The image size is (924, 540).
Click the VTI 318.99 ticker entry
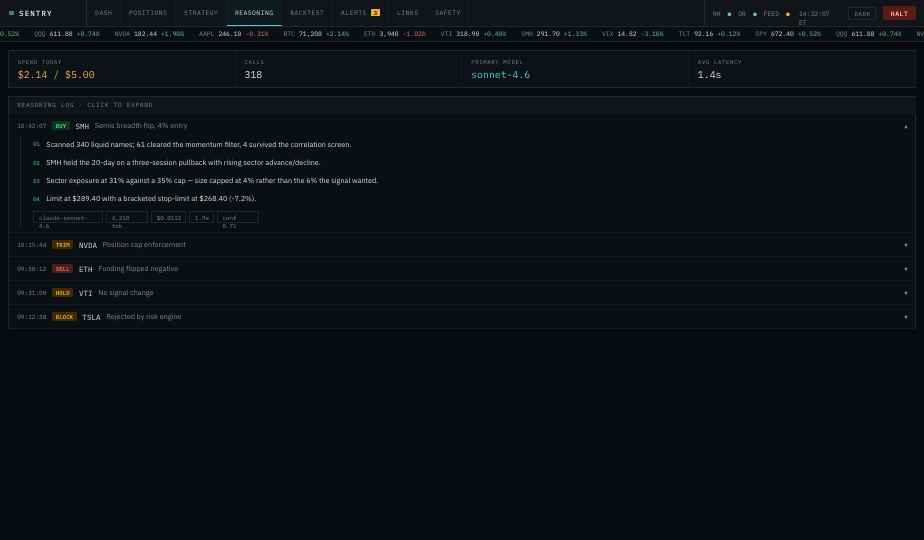pos(473,34)
